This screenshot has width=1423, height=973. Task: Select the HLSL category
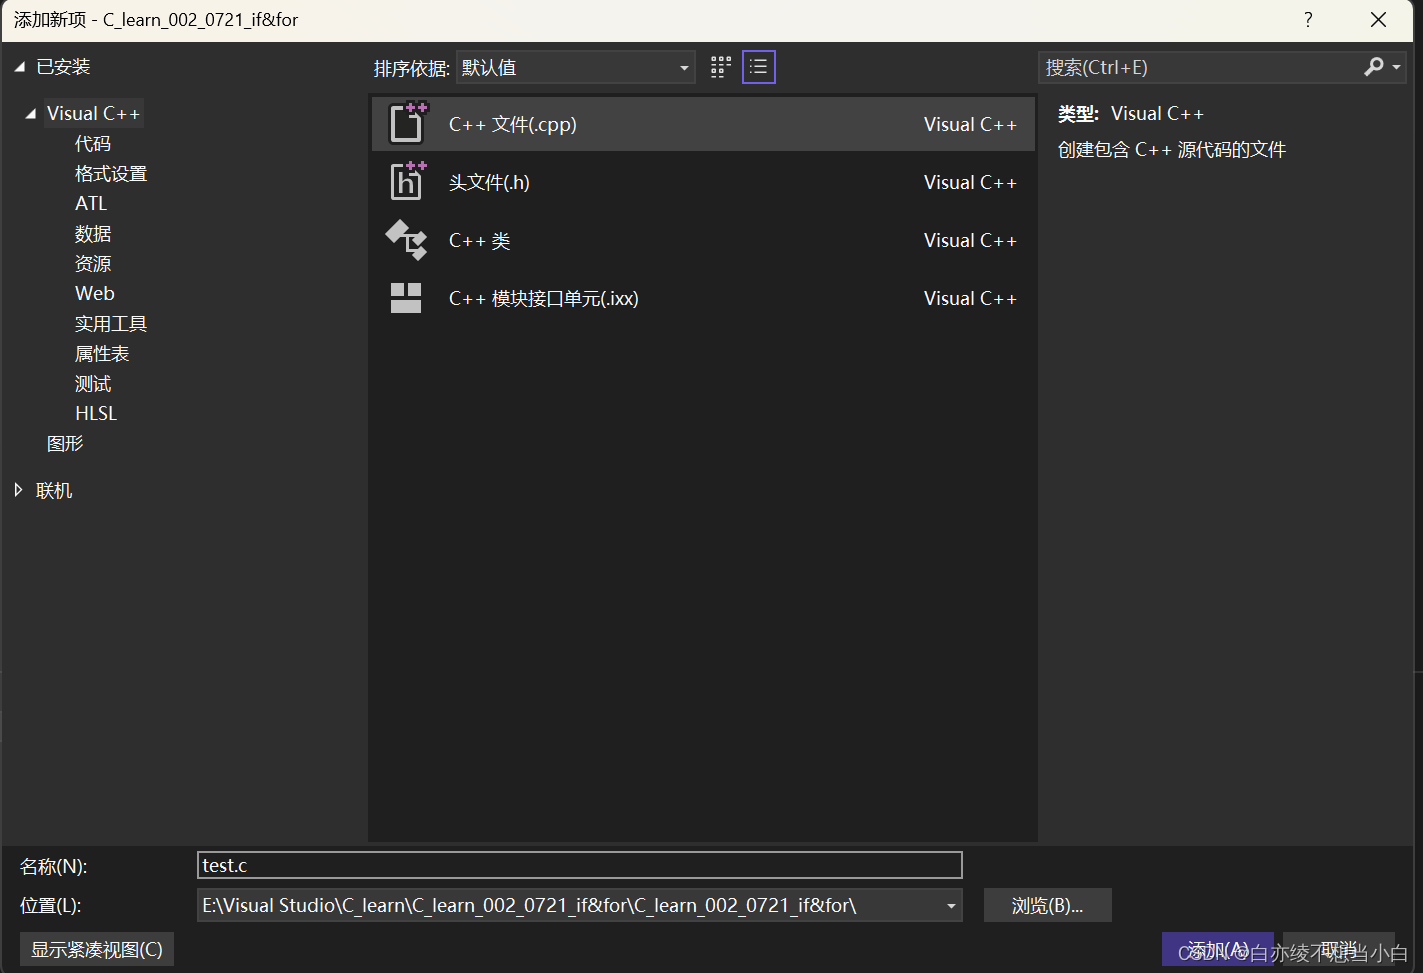(x=95, y=412)
